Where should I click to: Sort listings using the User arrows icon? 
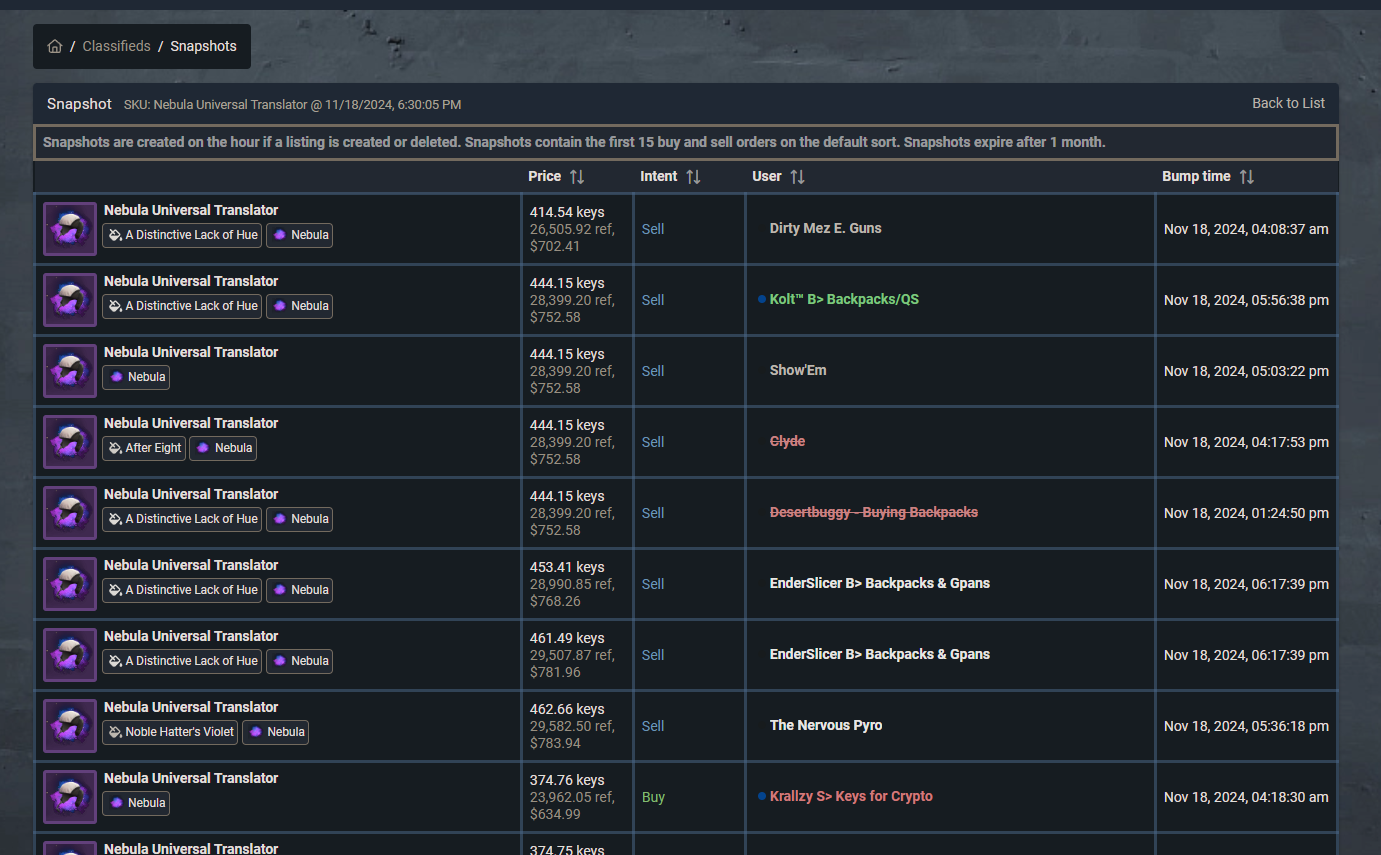click(797, 176)
